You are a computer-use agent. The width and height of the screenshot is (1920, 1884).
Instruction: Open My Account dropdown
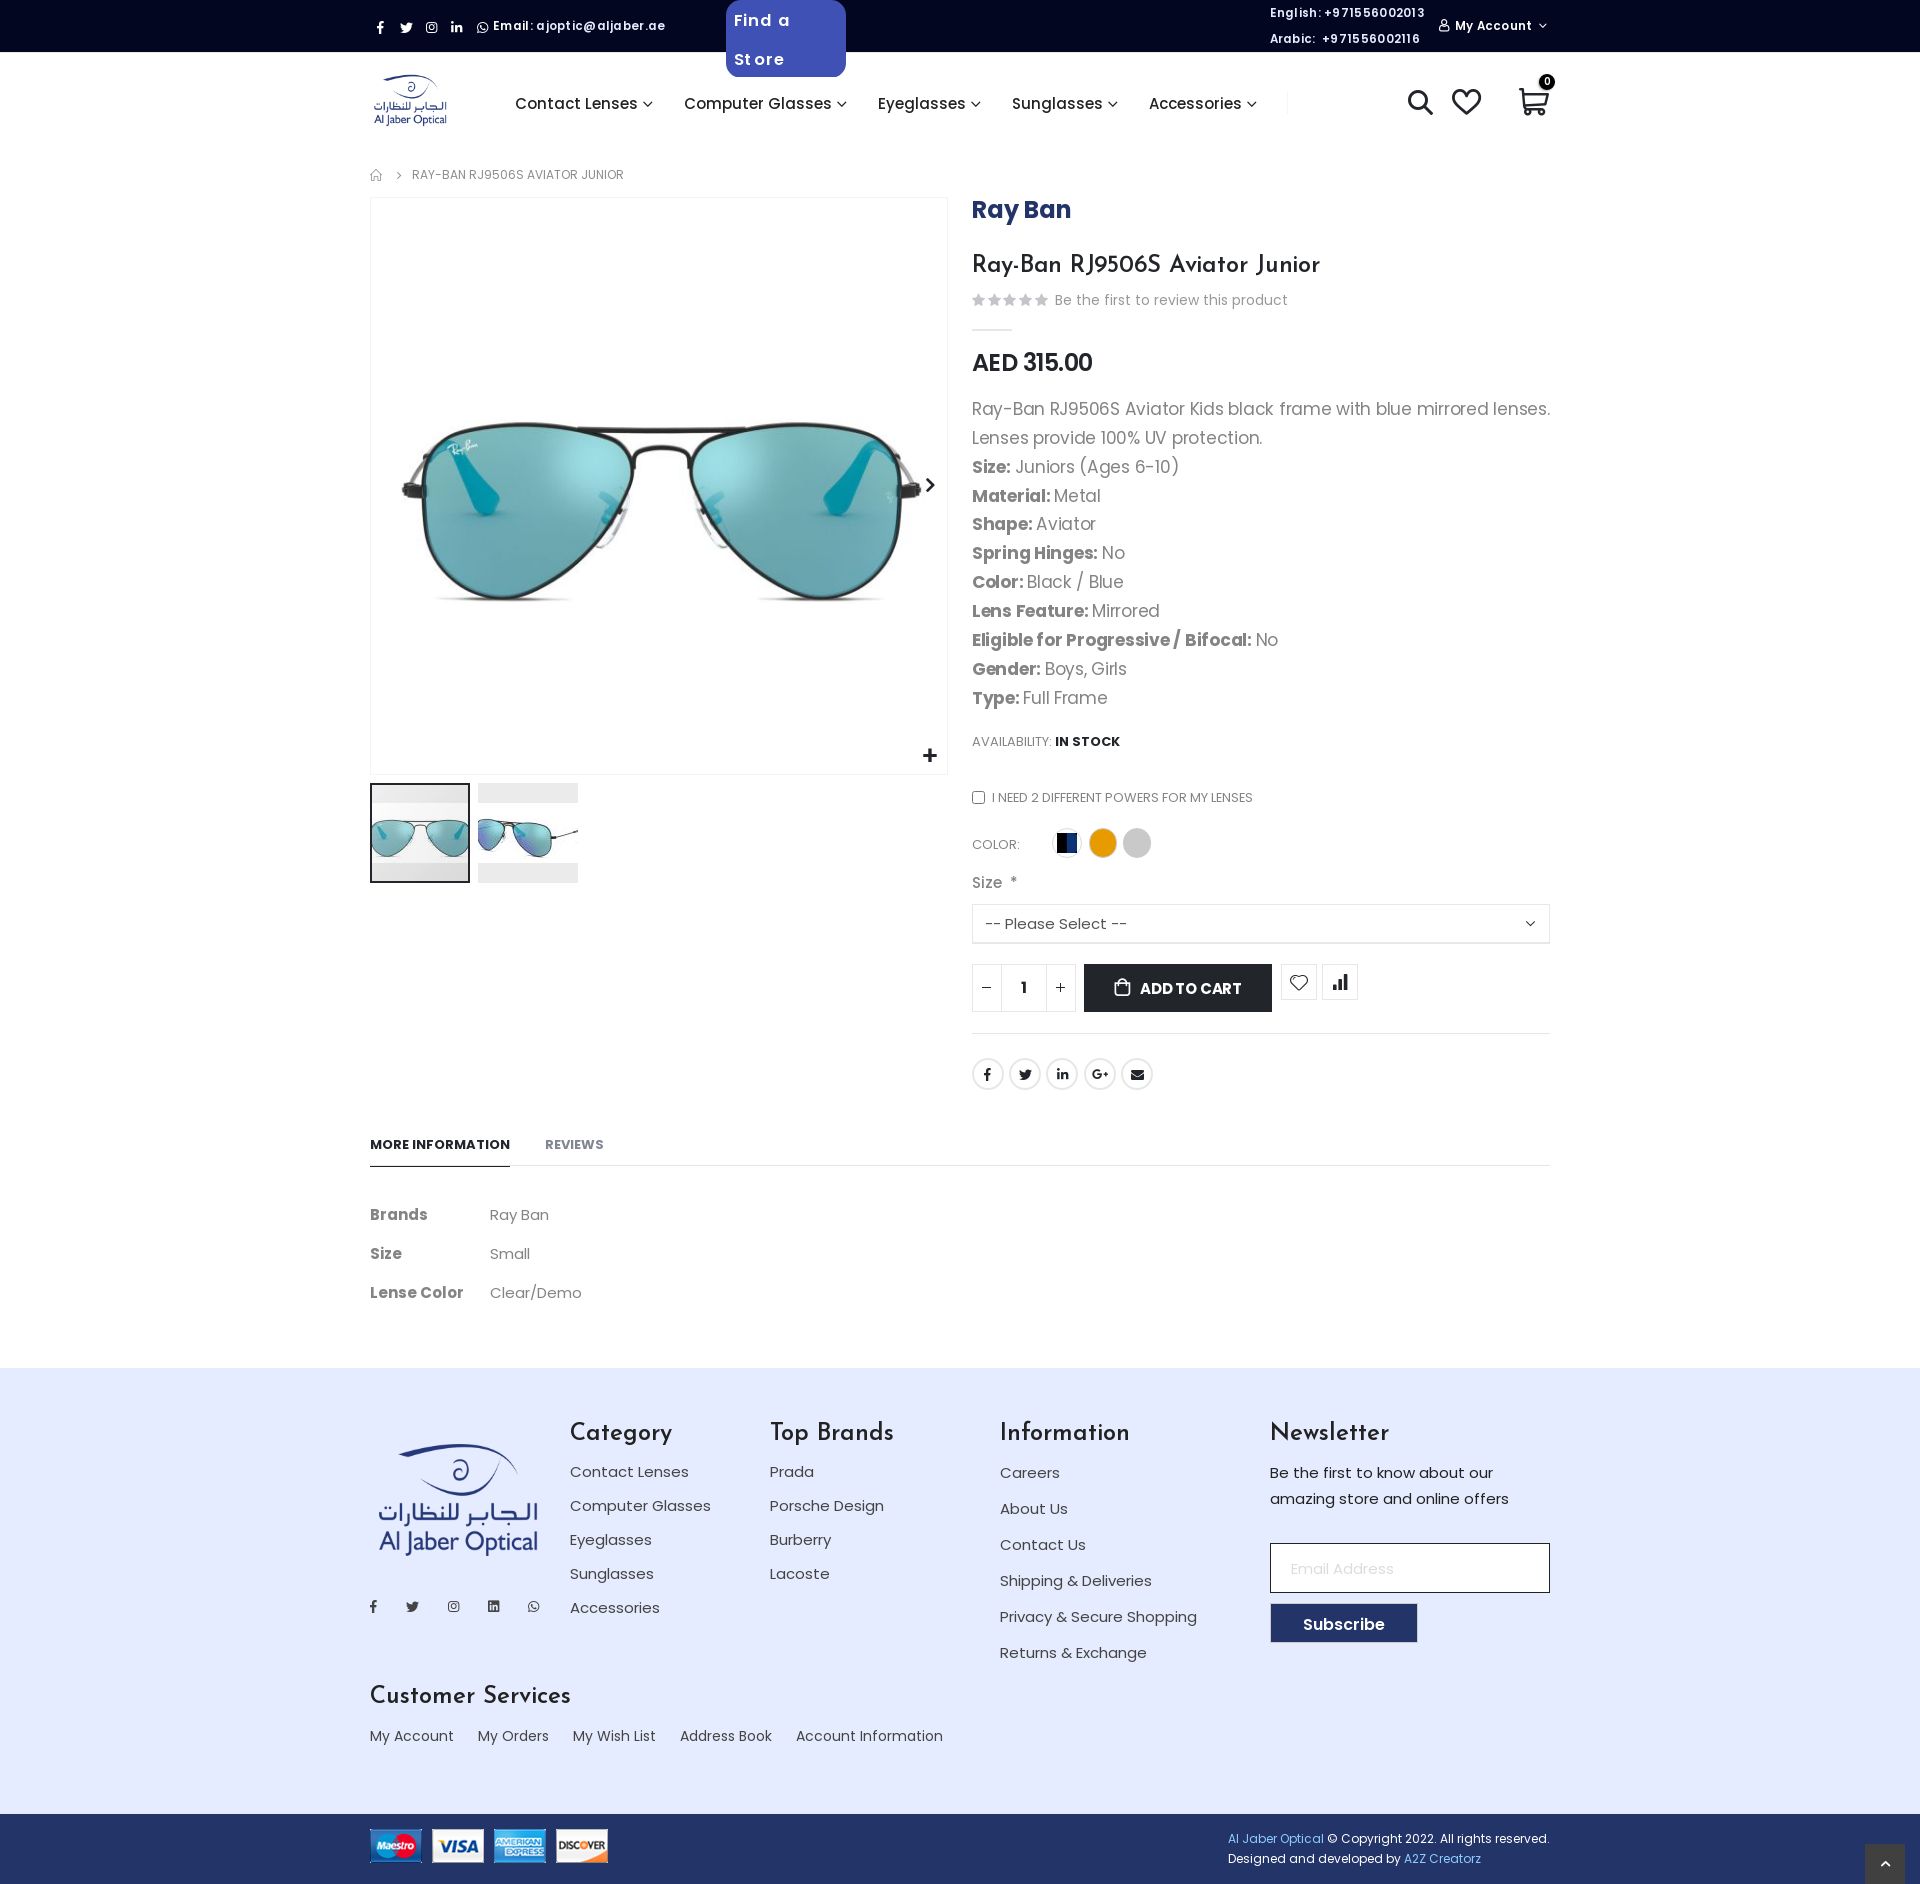[x=1493, y=26]
